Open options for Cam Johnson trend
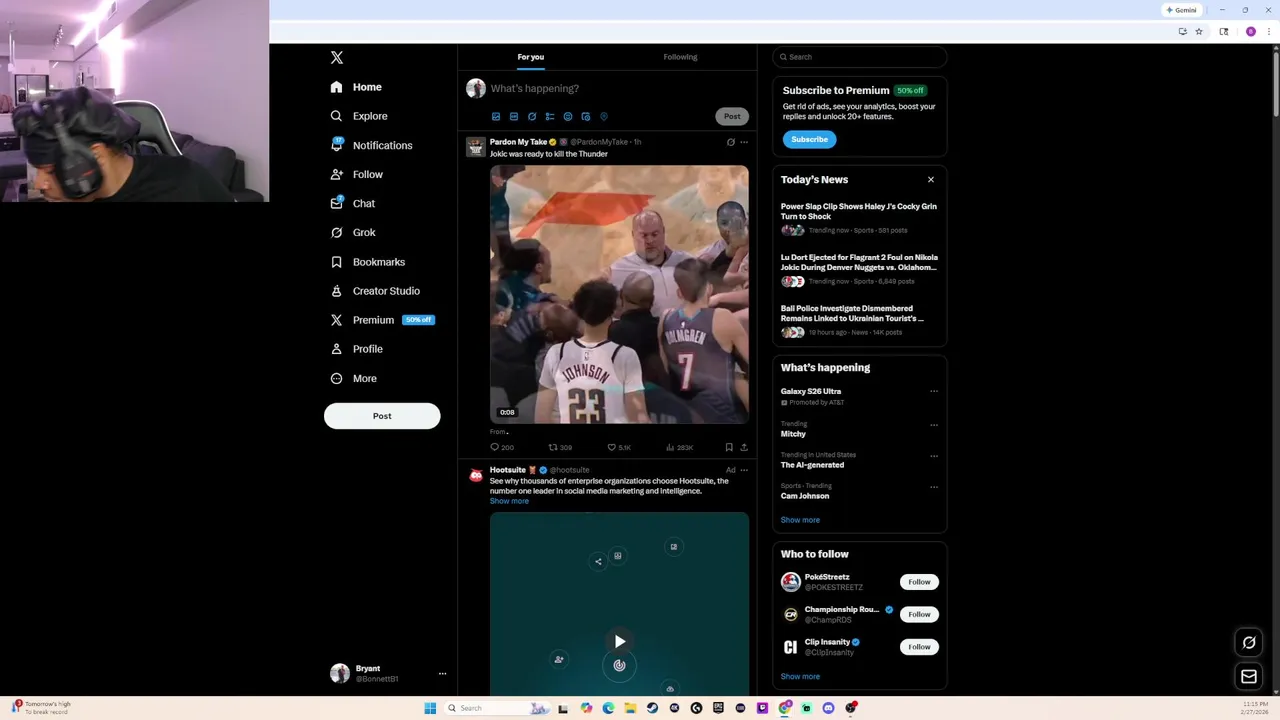 (934, 487)
